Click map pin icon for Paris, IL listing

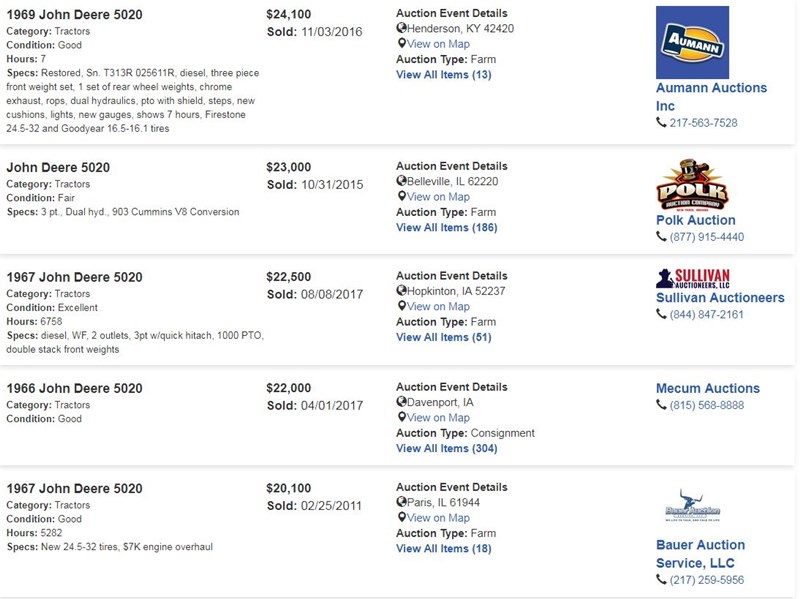tap(402, 517)
